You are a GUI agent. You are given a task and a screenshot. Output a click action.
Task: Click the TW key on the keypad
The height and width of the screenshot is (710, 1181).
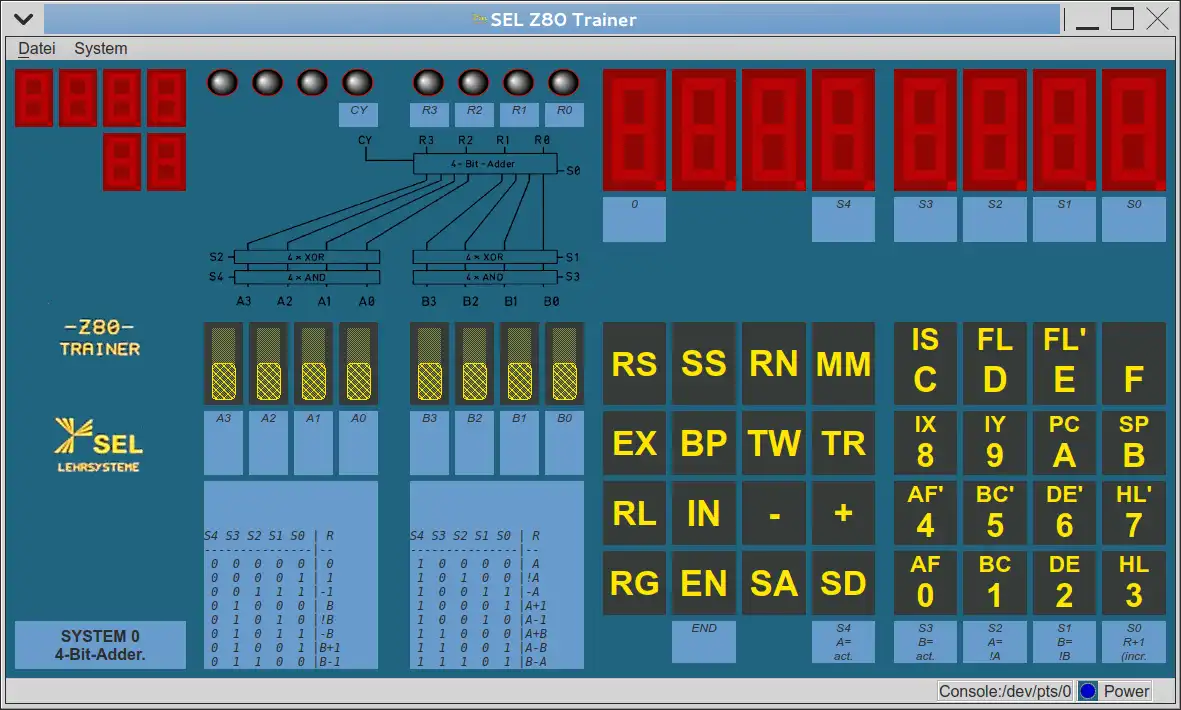coord(774,443)
